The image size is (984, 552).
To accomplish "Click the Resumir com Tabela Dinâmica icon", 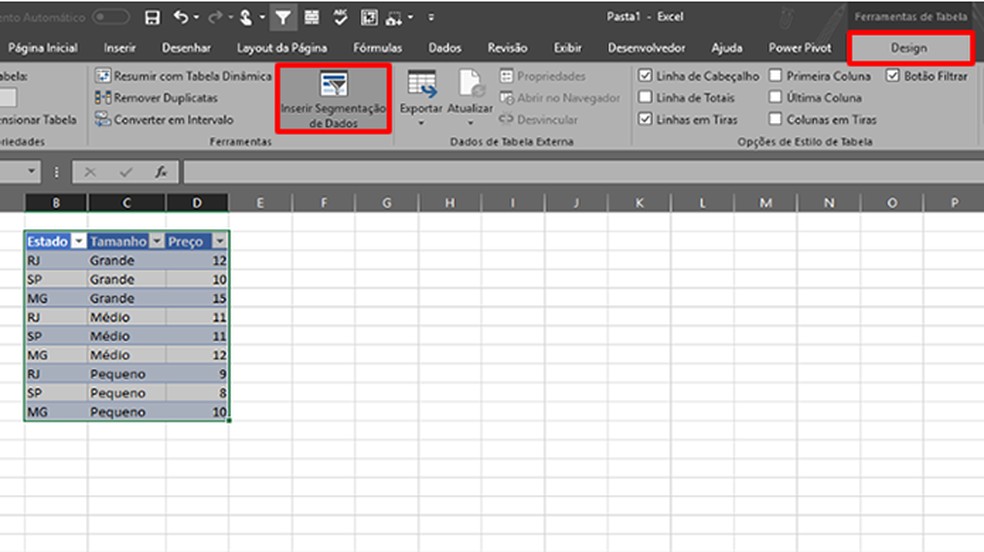I will [103, 76].
